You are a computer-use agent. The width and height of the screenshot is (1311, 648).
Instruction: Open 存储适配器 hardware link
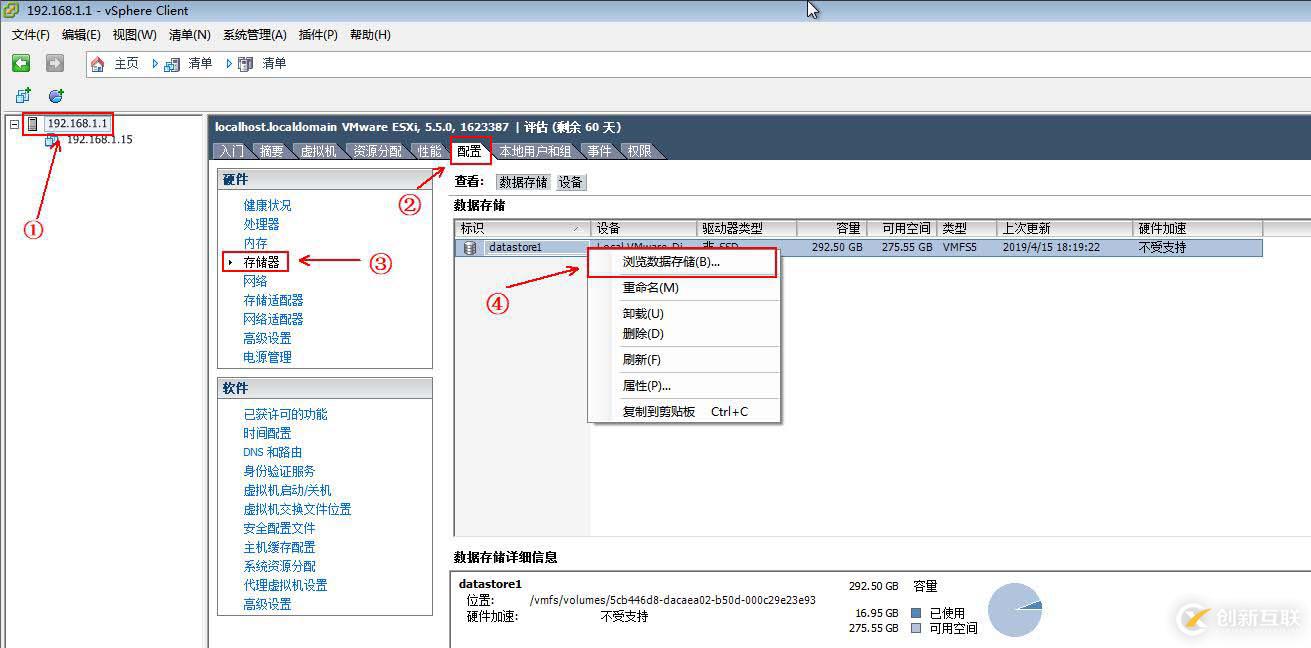tap(273, 300)
